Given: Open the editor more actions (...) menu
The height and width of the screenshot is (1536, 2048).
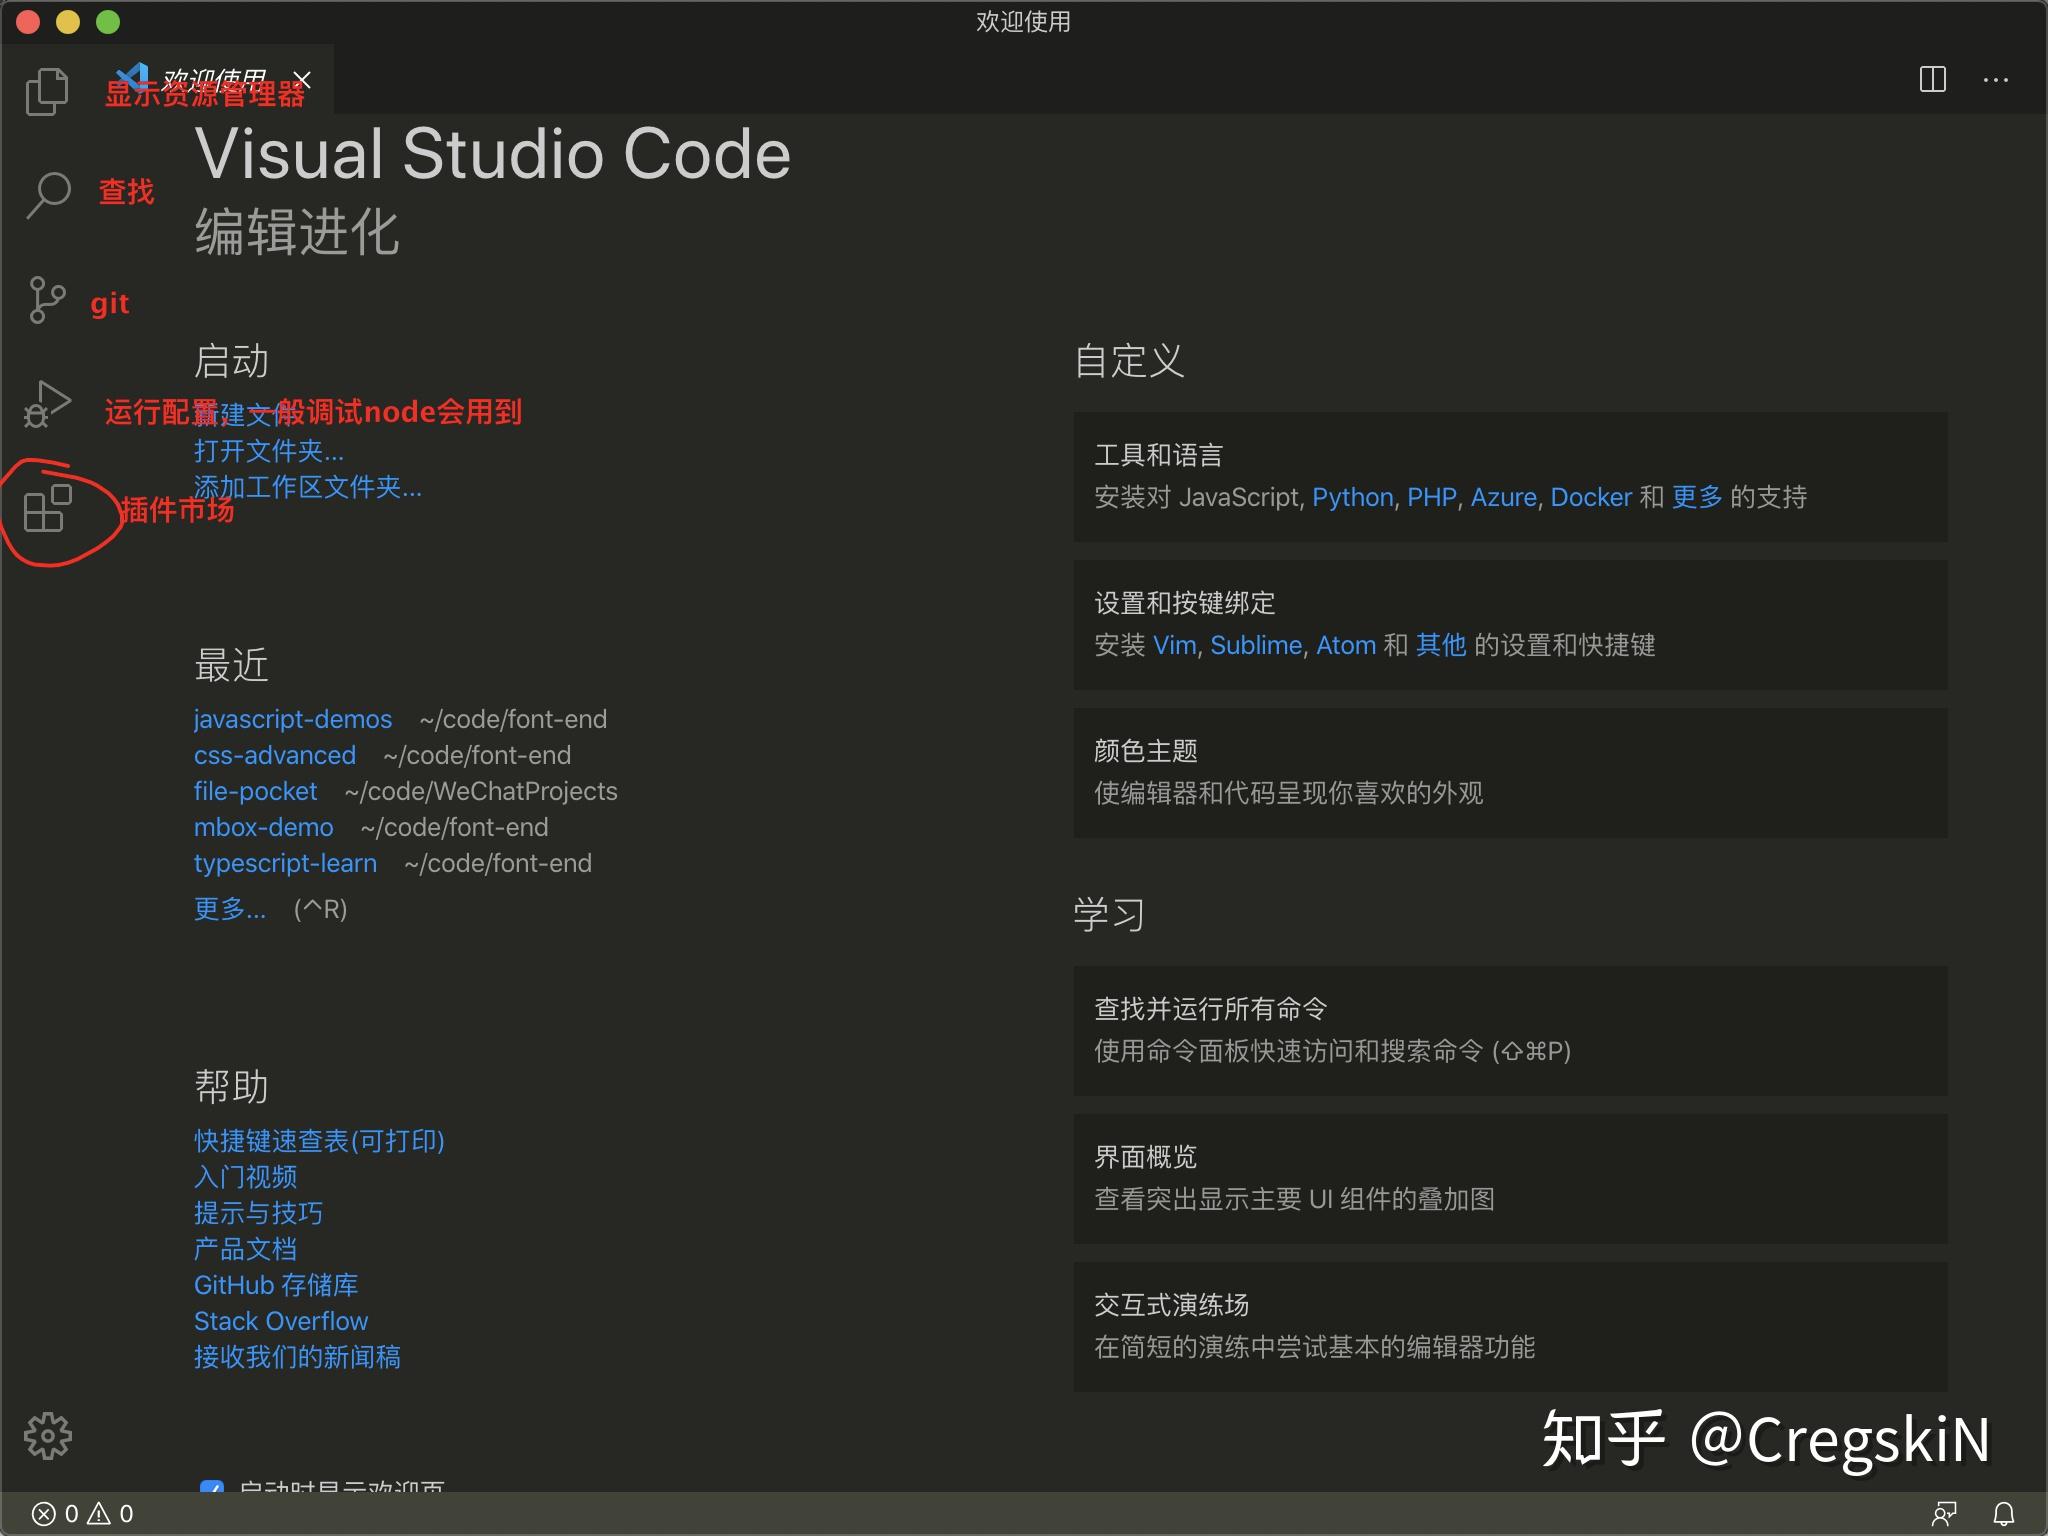Looking at the screenshot, I should [x=1997, y=80].
